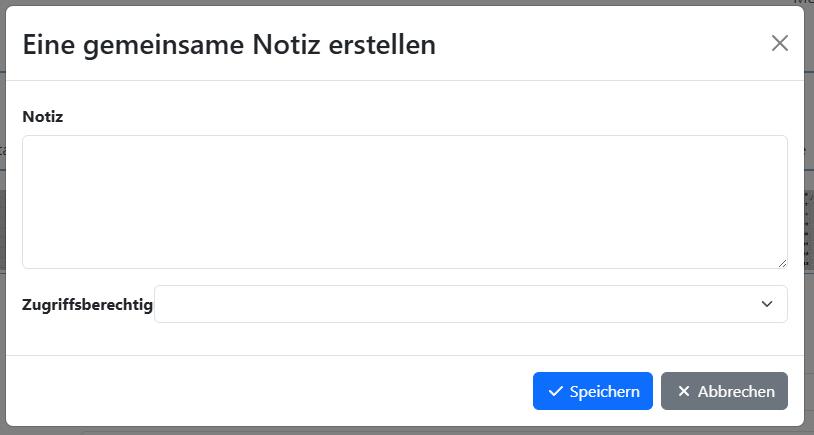Viewport: 814px width, 435px height.
Task: Save the note with the Speichern button
Action: point(593,391)
